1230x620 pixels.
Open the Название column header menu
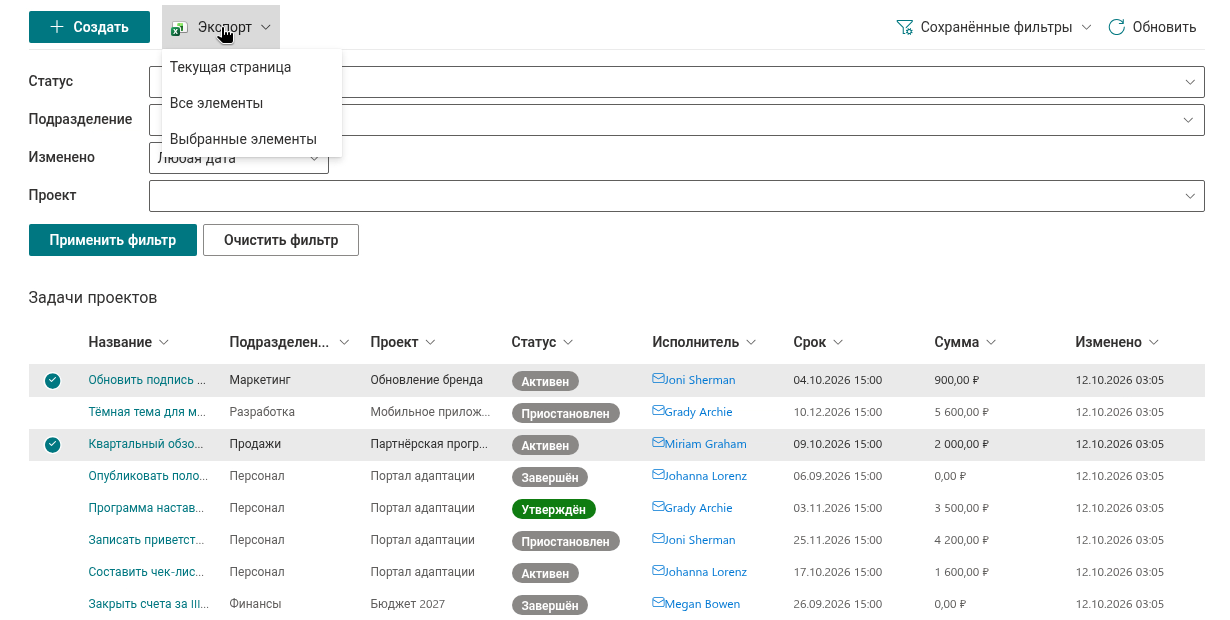pyautogui.click(x=164, y=342)
